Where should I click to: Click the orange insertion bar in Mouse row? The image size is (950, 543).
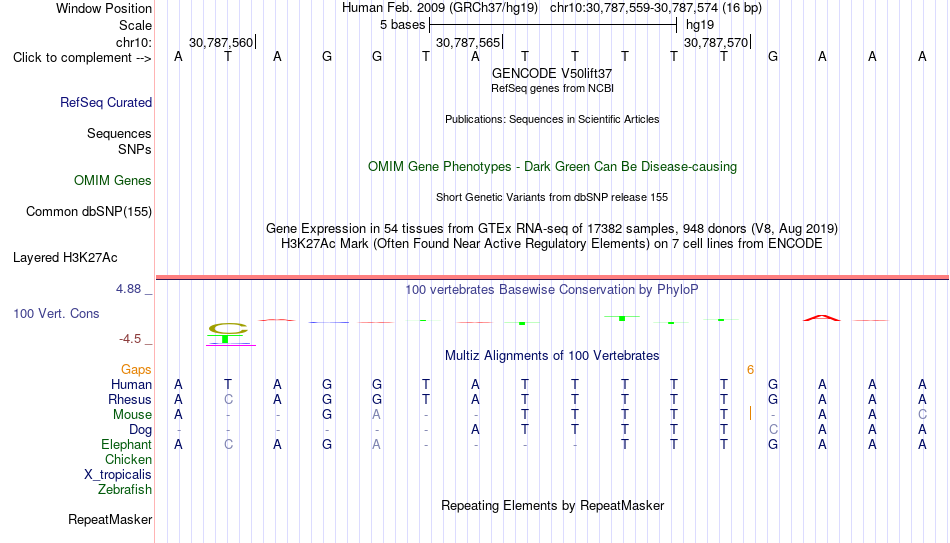click(x=751, y=413)
